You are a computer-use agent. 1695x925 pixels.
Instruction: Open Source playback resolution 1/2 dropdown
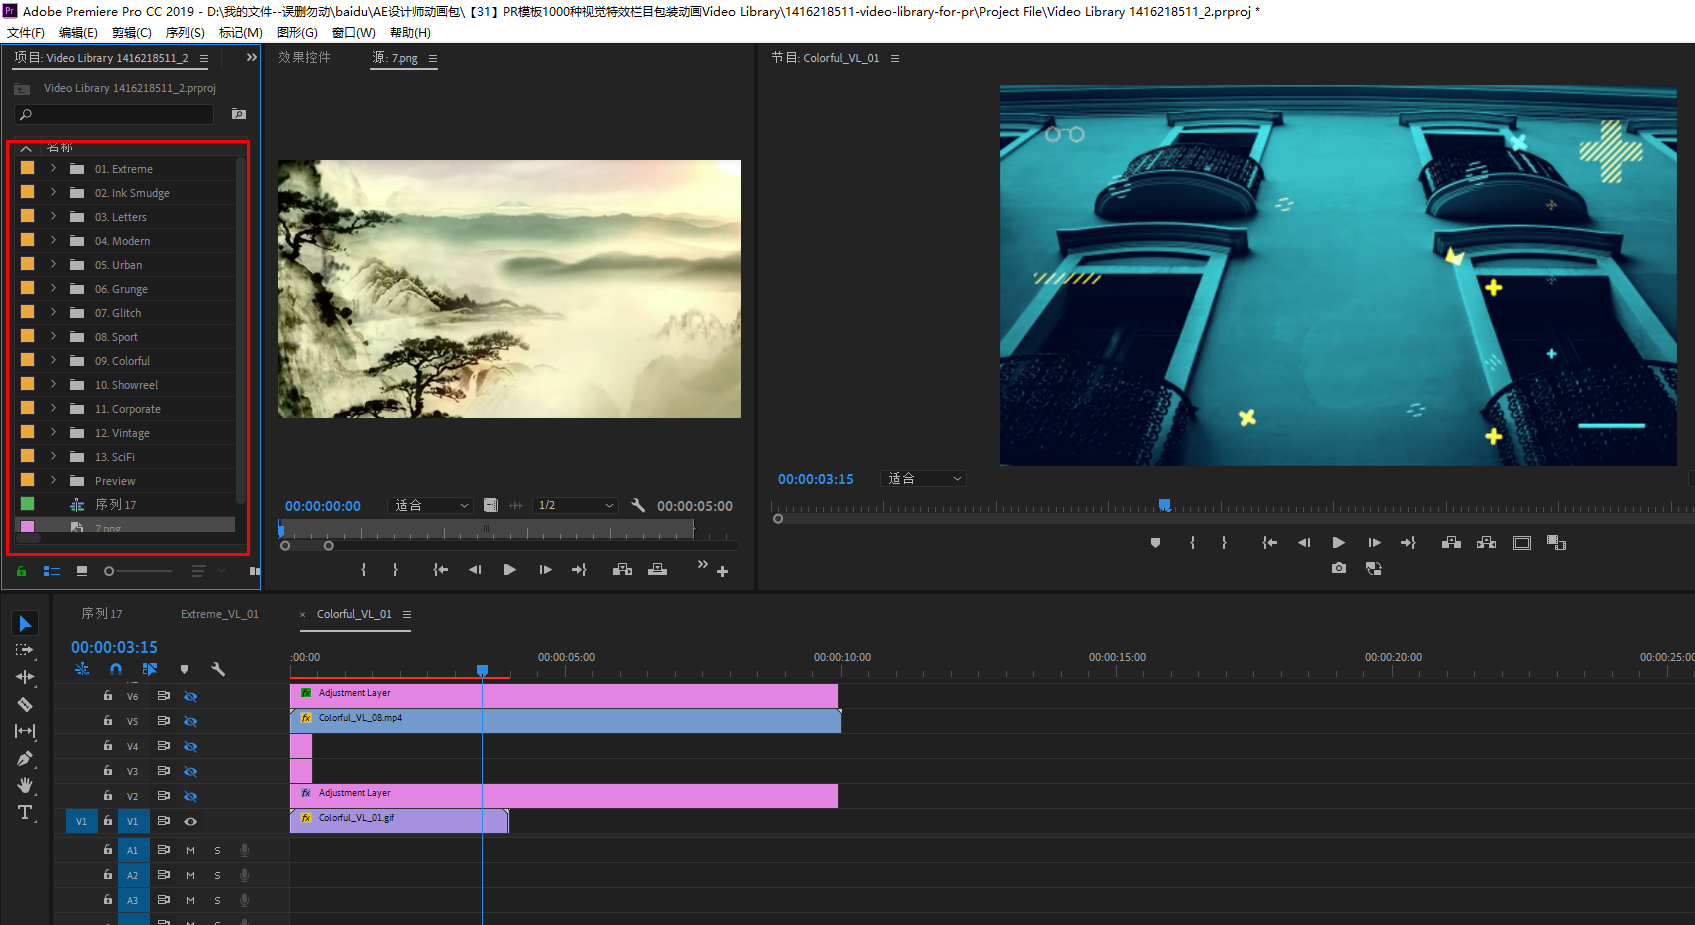(x=575, y=505)
